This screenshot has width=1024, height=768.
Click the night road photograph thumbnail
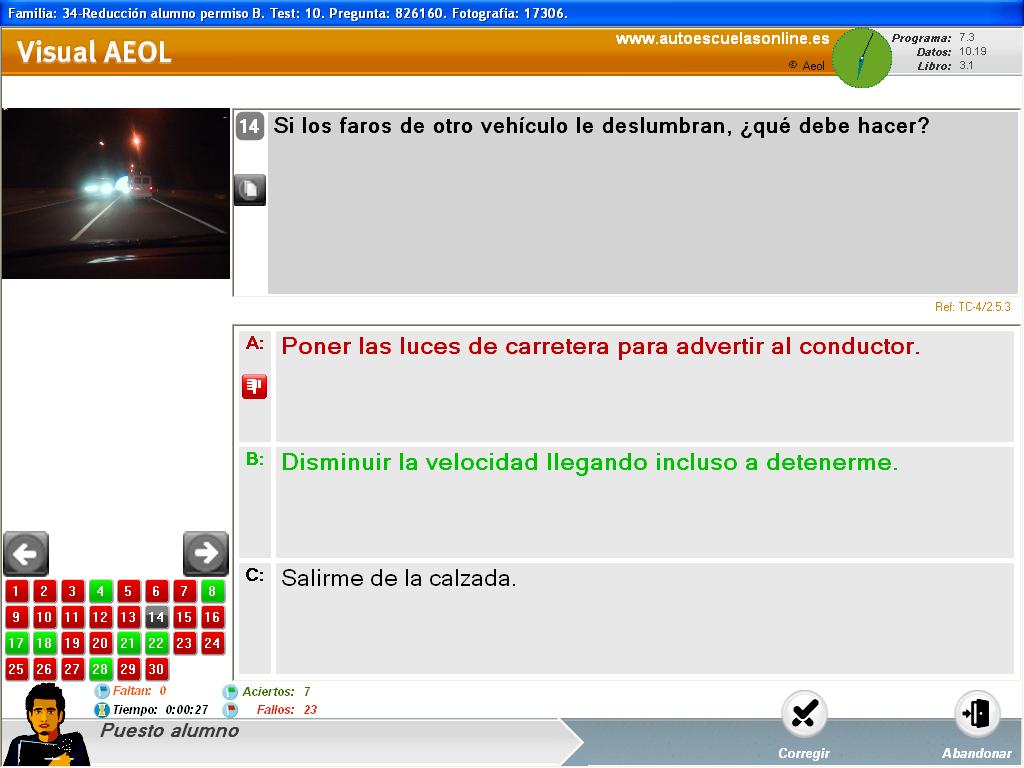116,193
